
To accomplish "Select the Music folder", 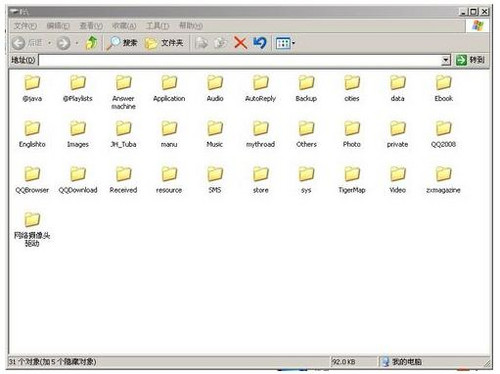I will (x=215, y=134).
